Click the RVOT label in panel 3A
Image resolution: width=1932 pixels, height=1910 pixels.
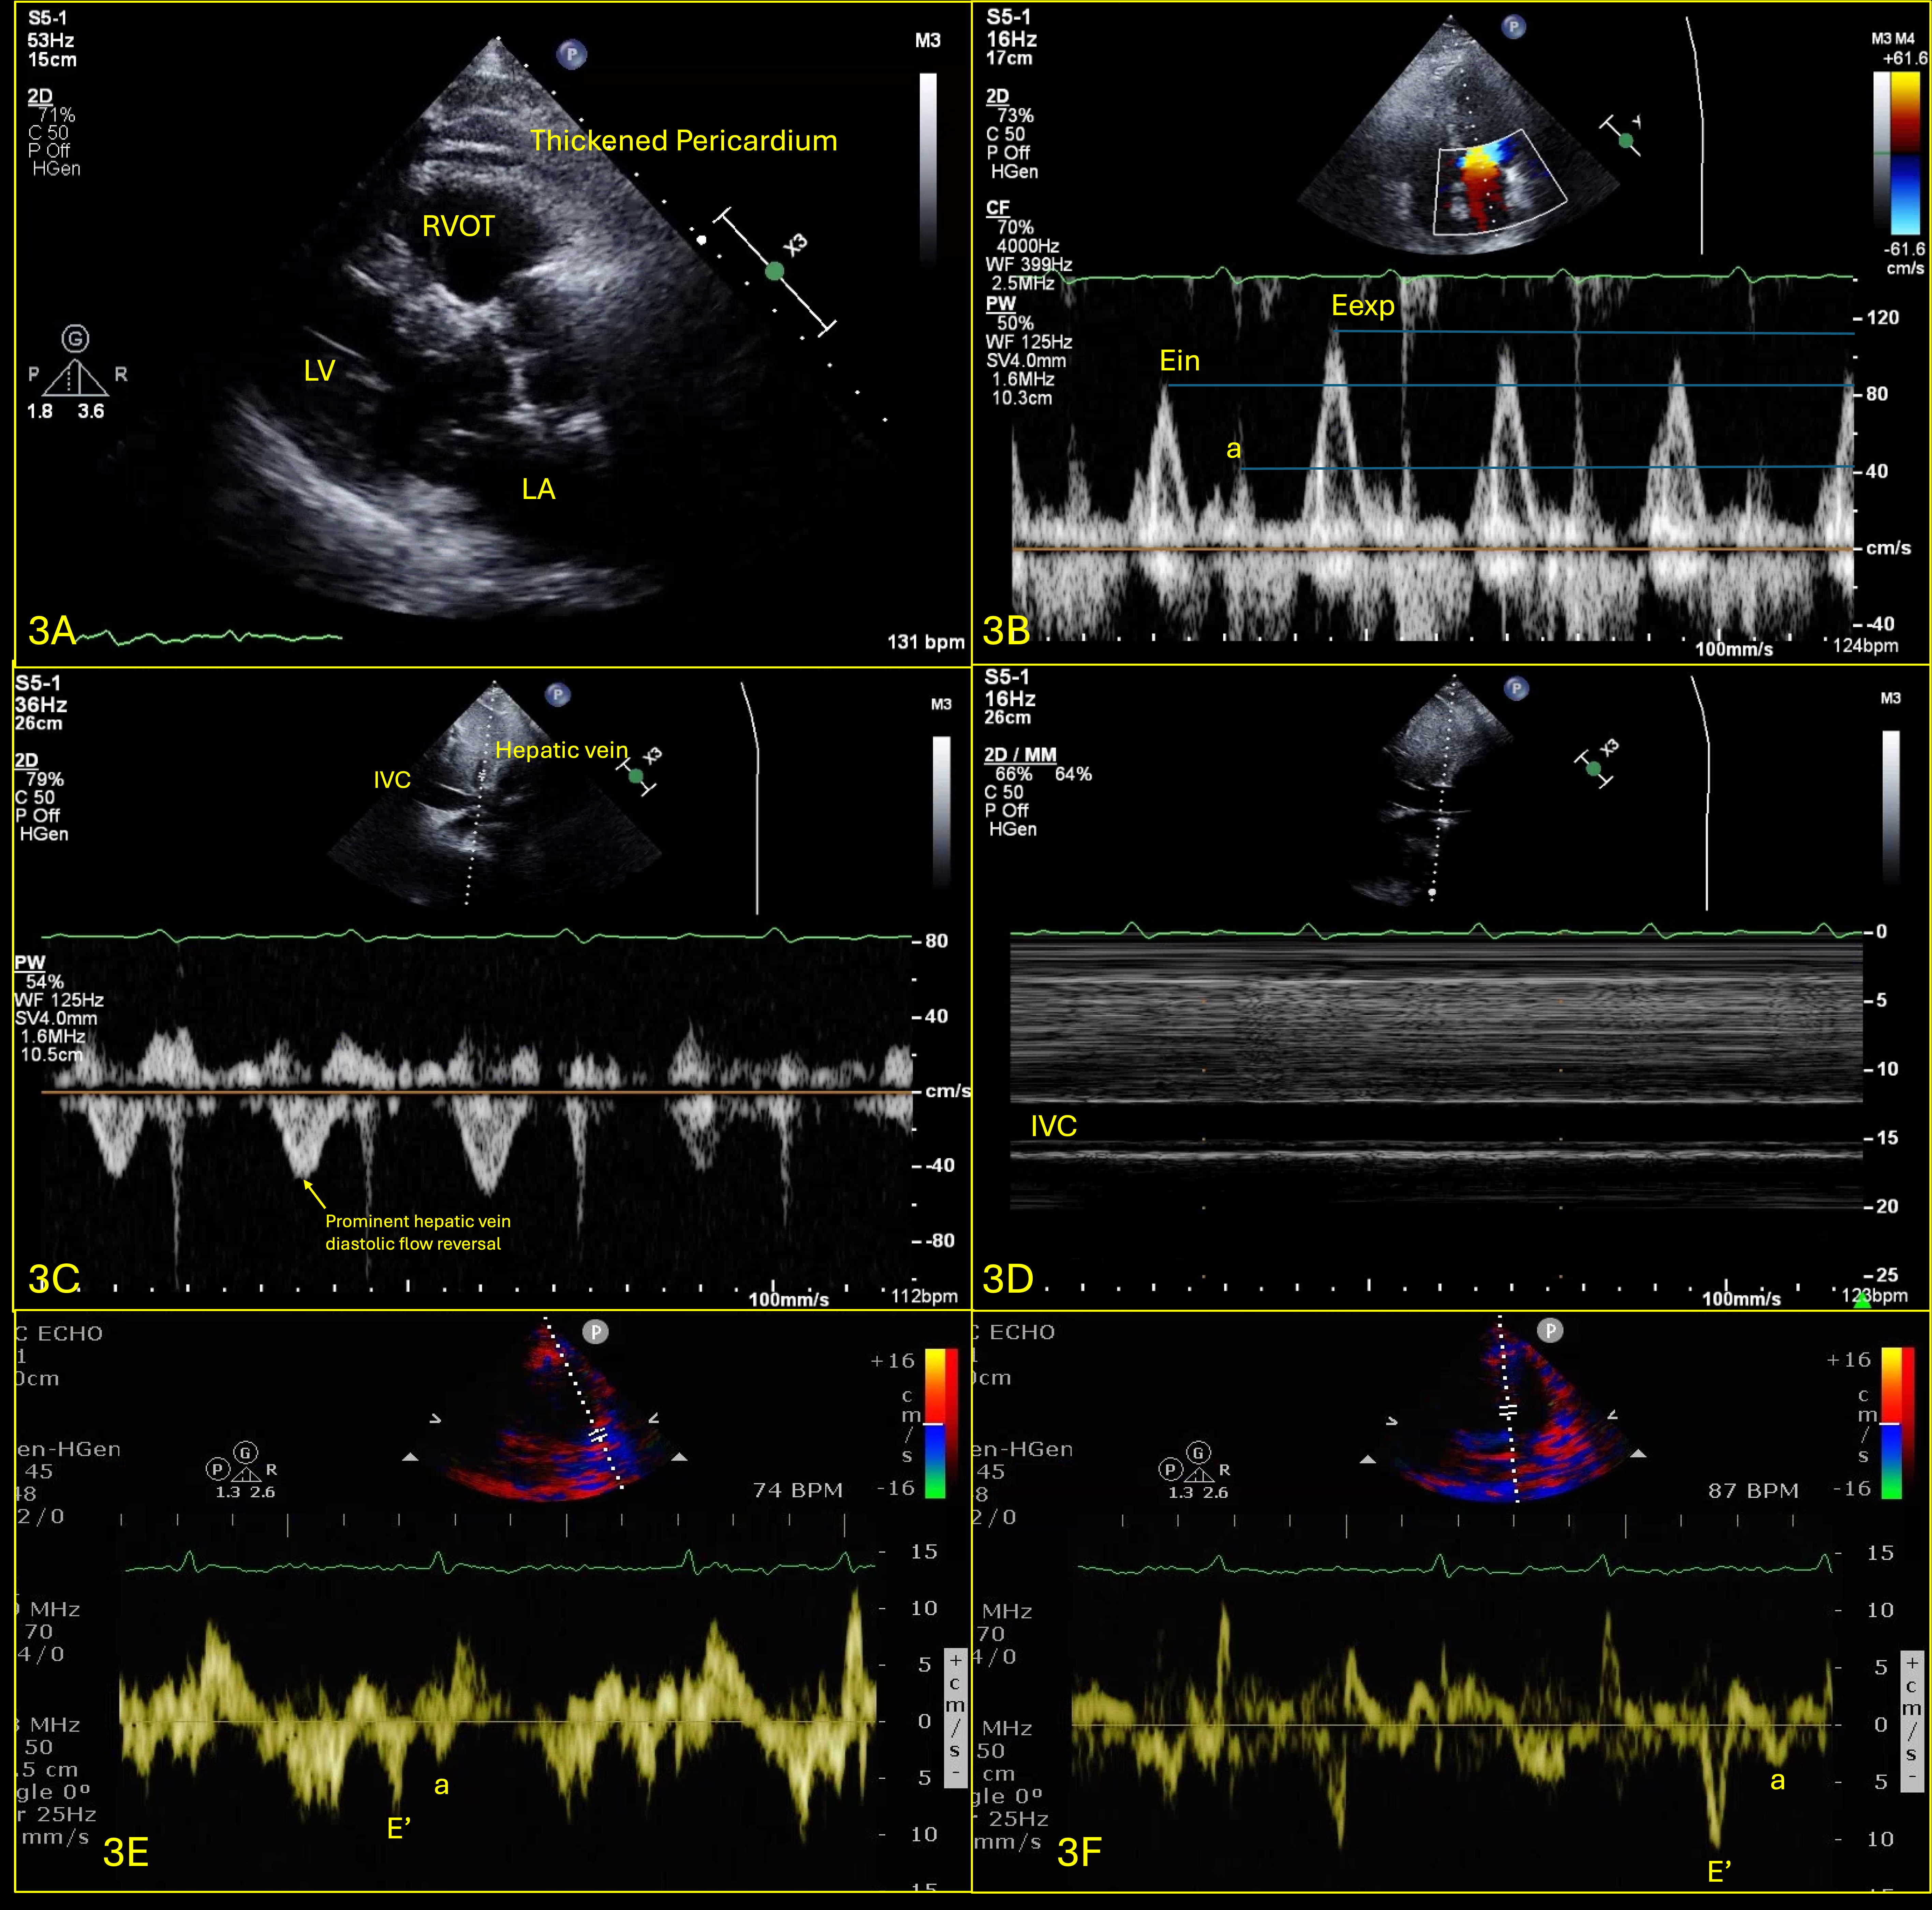458,226
